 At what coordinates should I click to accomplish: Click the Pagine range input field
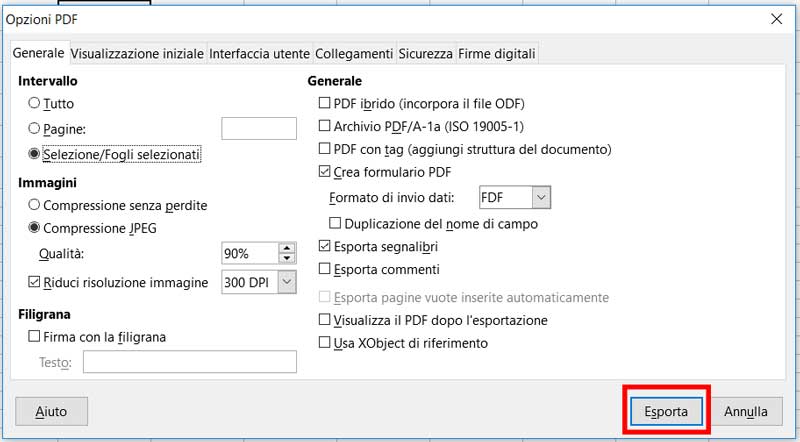[259, 129]
